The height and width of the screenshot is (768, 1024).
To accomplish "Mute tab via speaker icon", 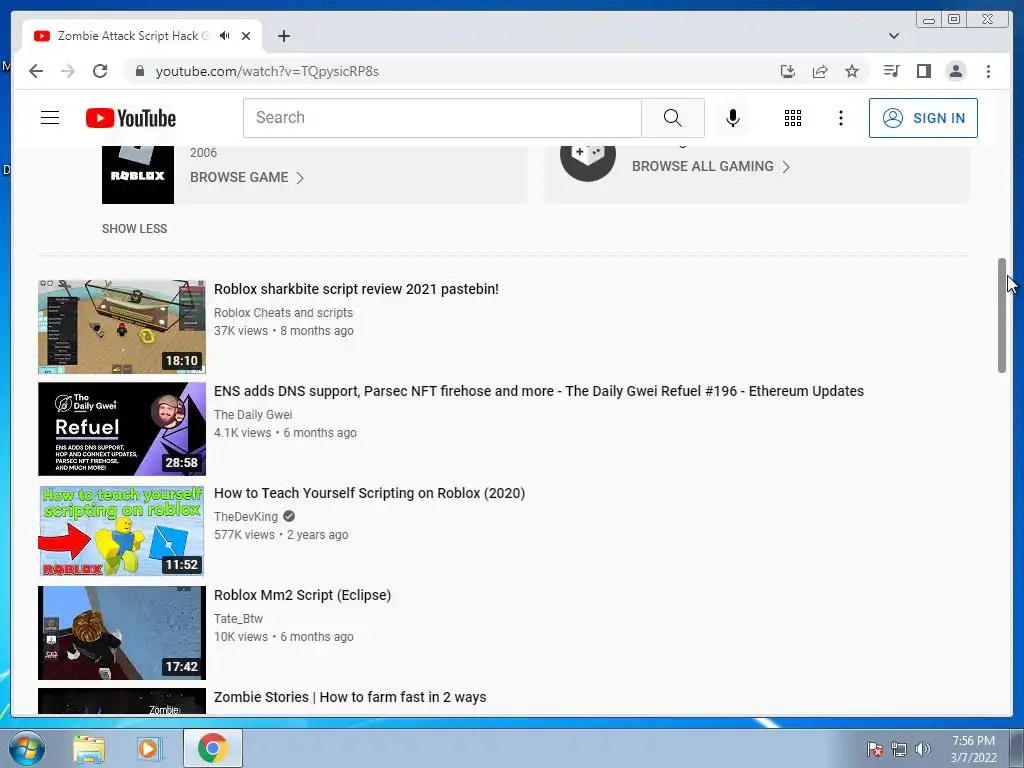I will click(225, 36).
